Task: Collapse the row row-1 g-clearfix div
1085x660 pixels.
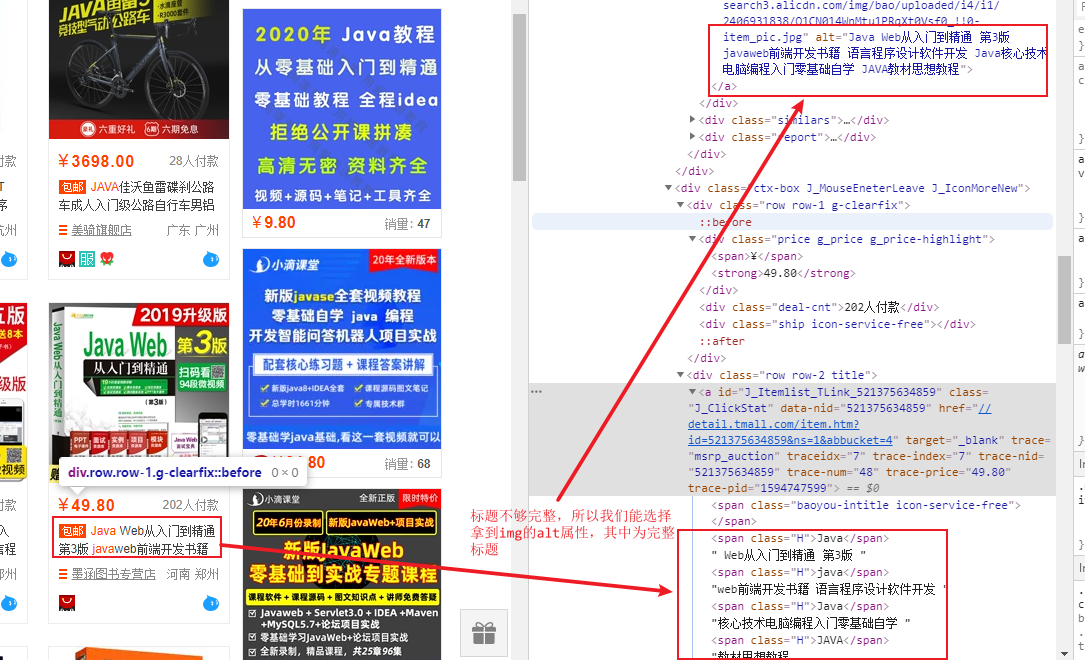Action: coord(680,205)
